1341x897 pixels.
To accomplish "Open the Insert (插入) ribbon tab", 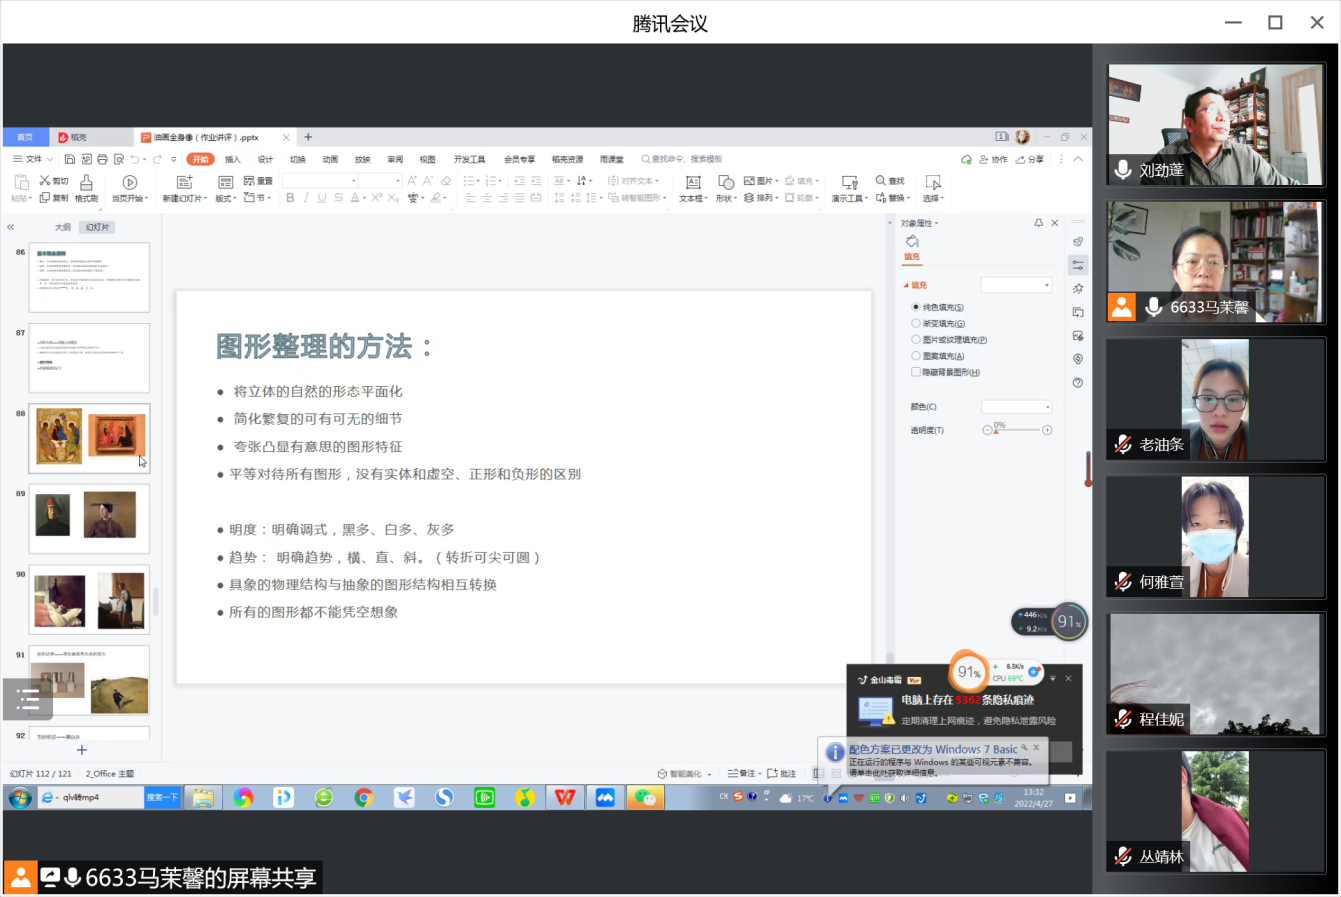I will (232, 159).
